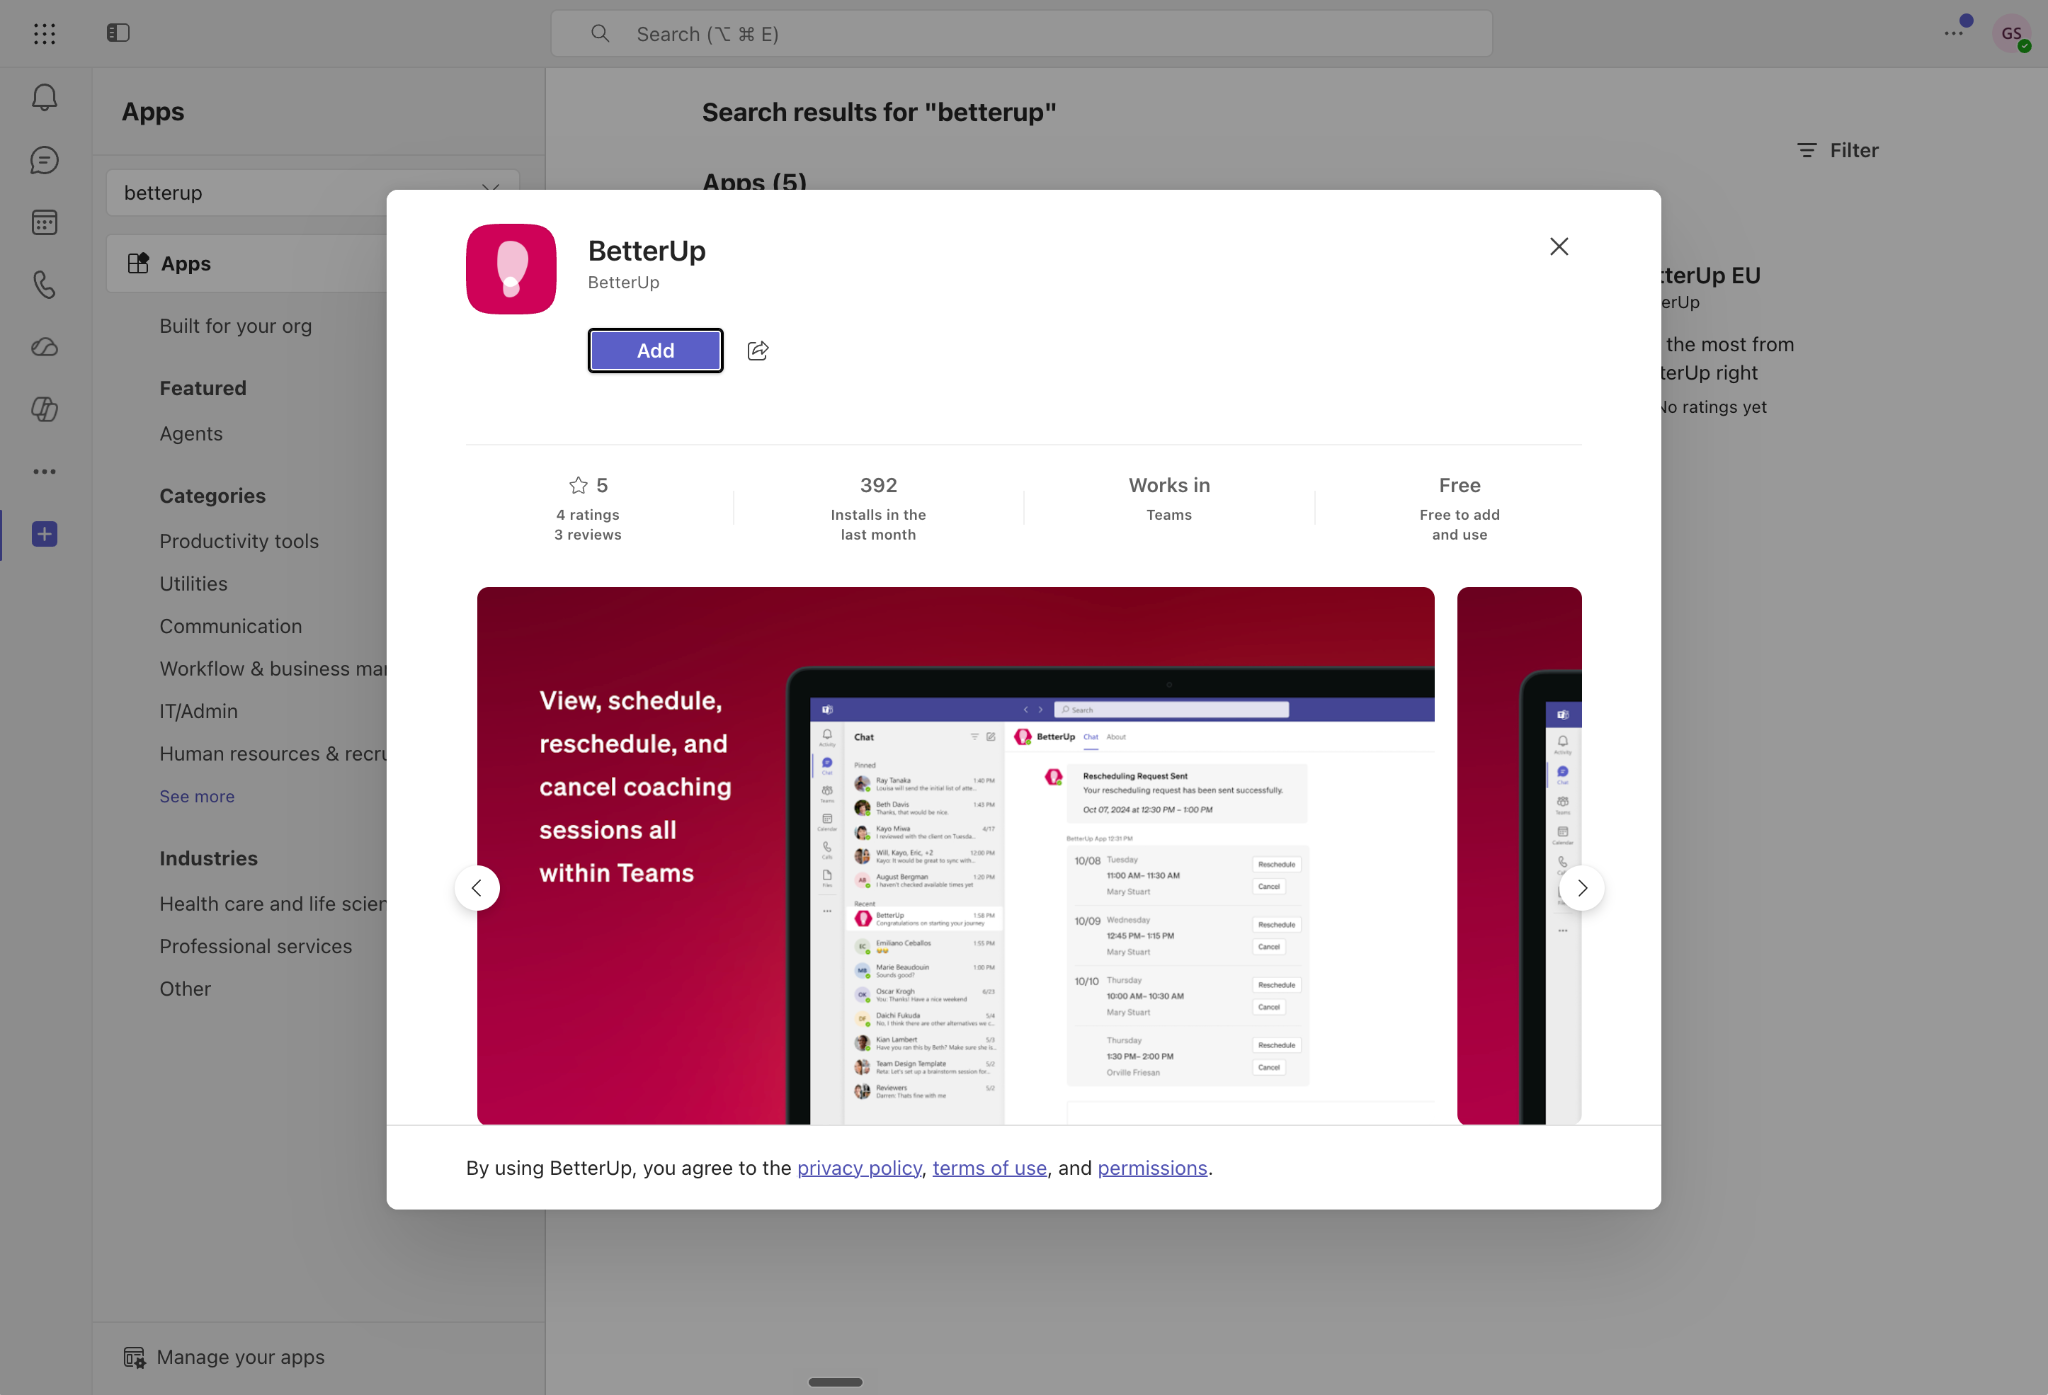The image size is (2048, 1395).
Task: Open the privacy policy link
Action: (x=859, y=1168)
